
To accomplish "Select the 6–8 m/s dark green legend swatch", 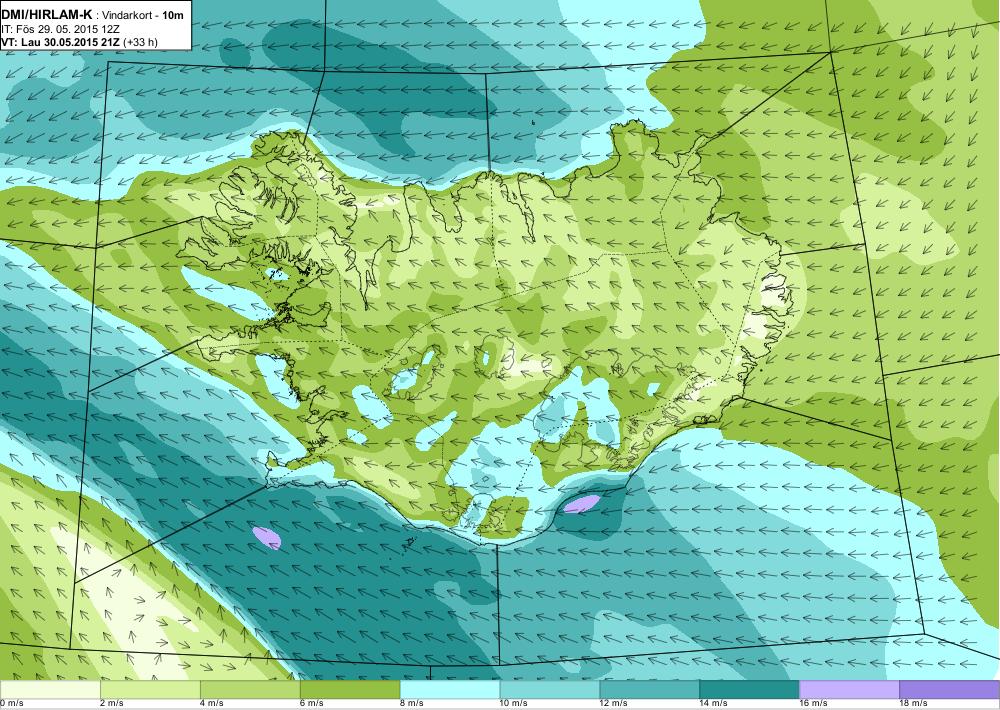I will pos(350,689).
